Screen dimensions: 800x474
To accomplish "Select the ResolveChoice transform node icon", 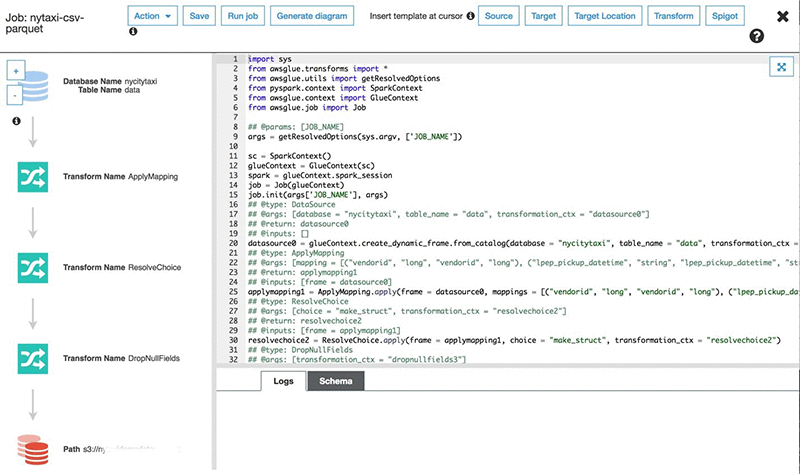I will [33, 268].
